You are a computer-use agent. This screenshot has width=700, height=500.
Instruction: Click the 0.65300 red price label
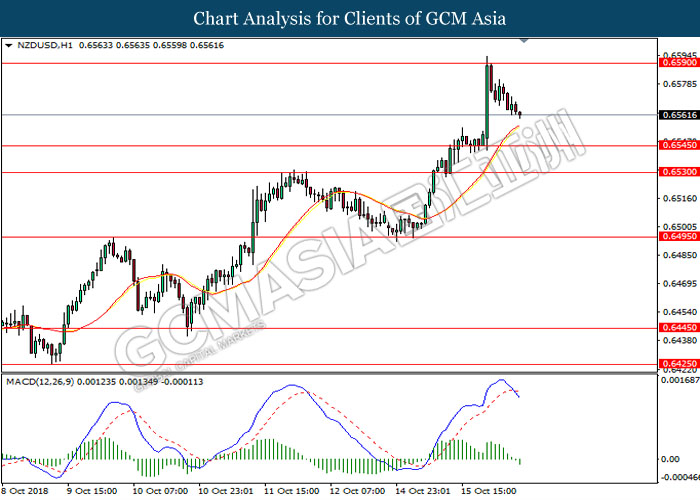[679, 172]
